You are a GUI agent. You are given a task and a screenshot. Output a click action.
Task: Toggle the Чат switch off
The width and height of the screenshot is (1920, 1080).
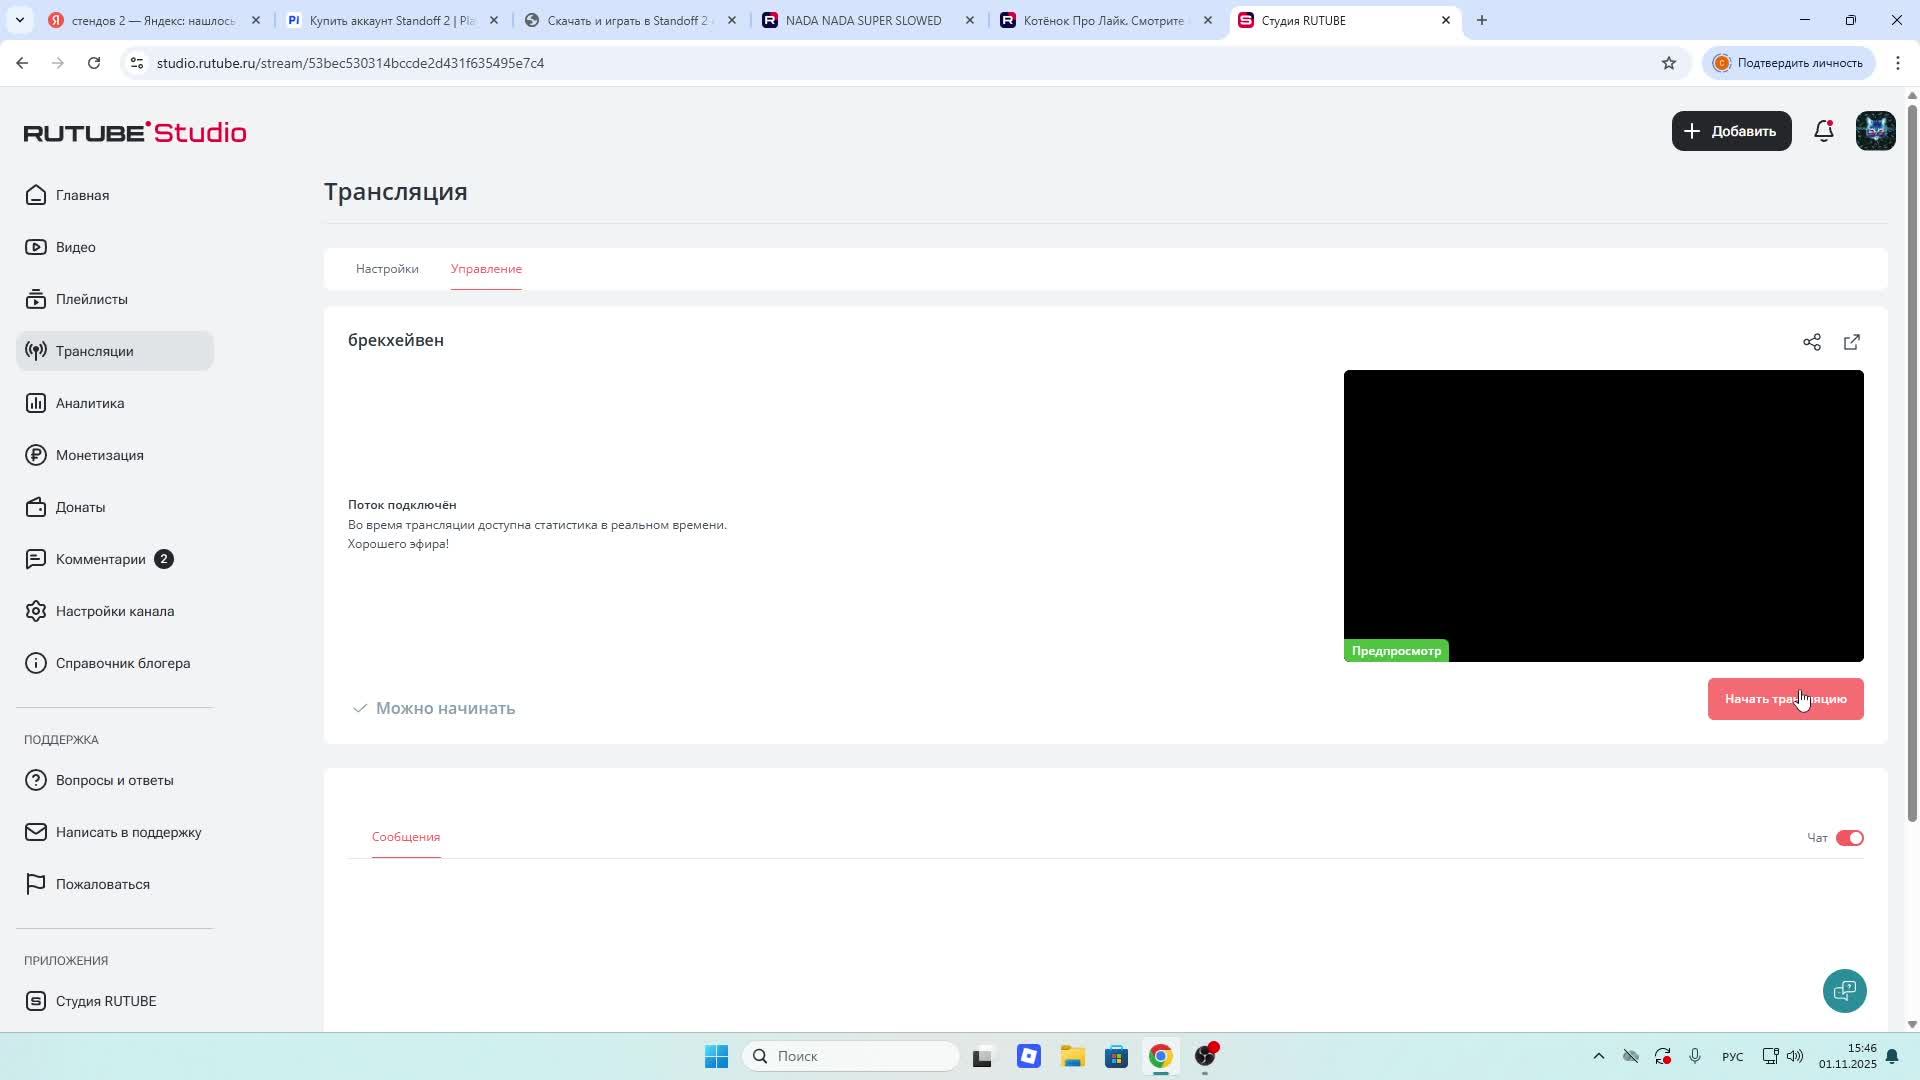(x=1849, y=838)
